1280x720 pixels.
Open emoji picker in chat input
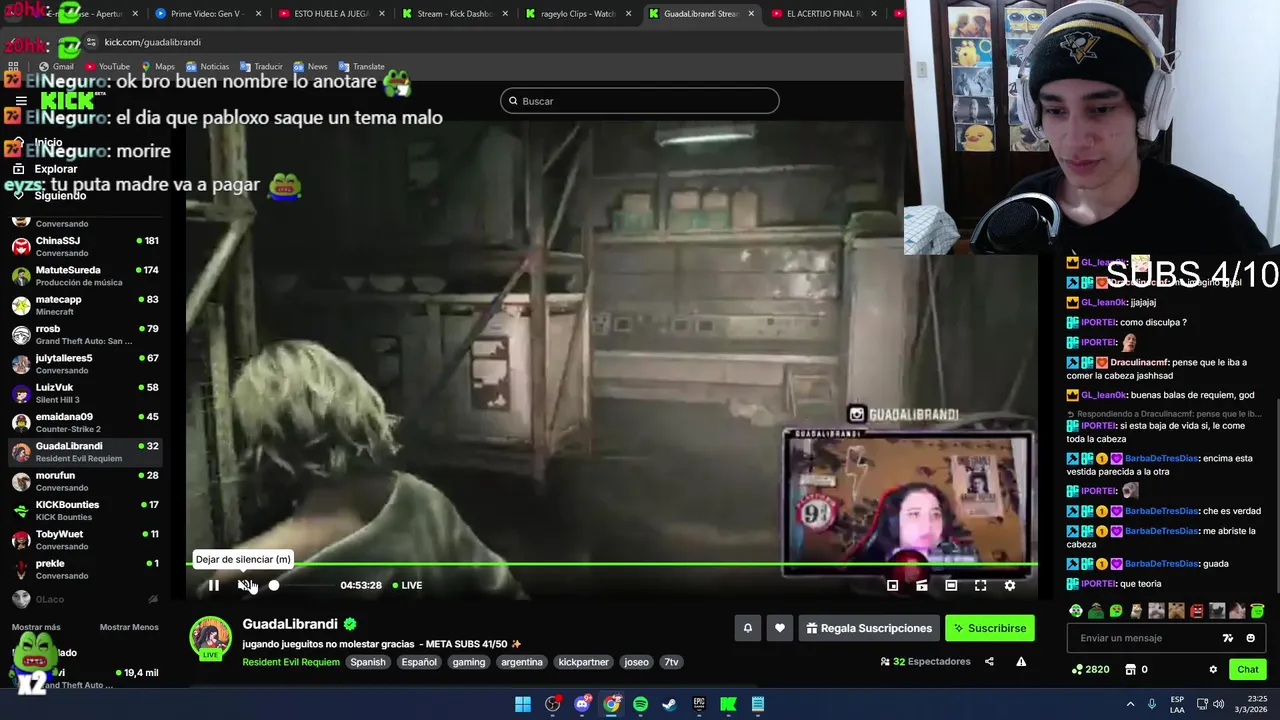(x=1250, y=638)
